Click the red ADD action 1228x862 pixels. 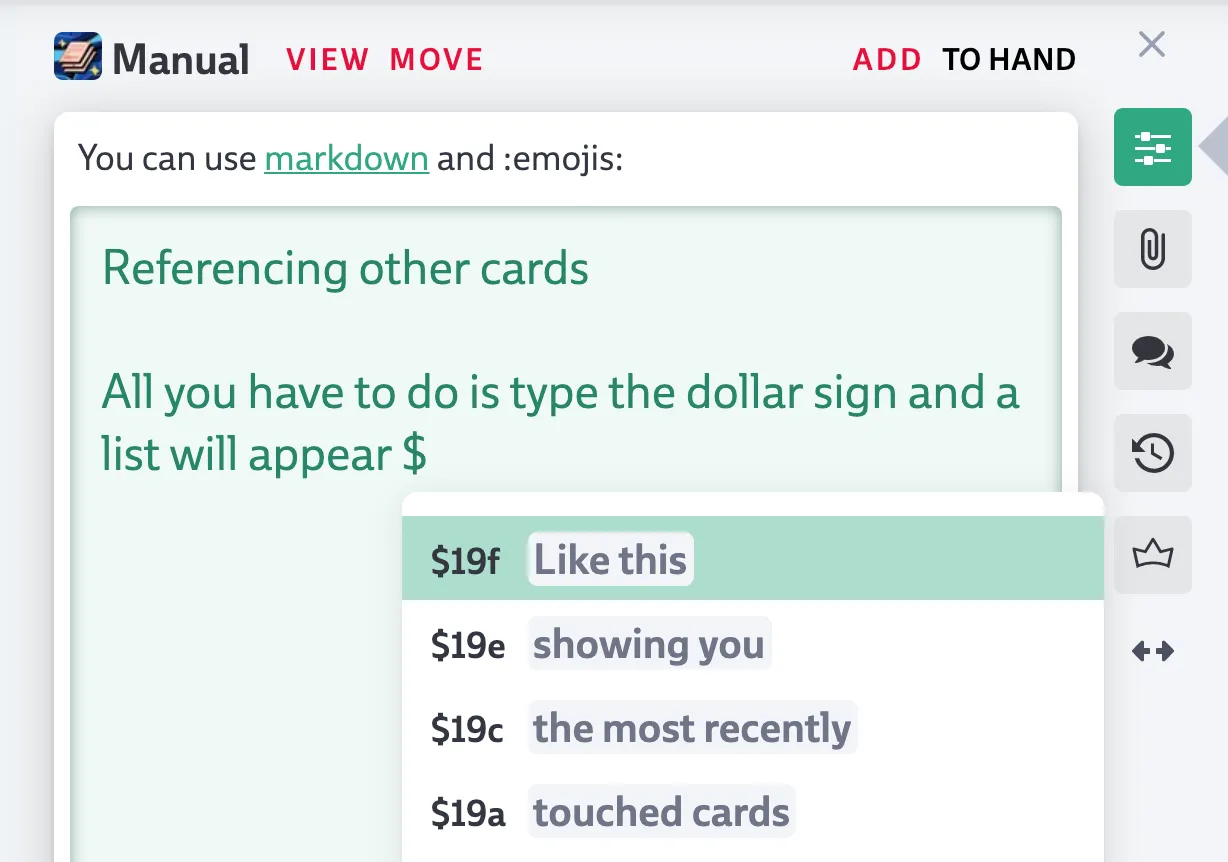[886, 59]
